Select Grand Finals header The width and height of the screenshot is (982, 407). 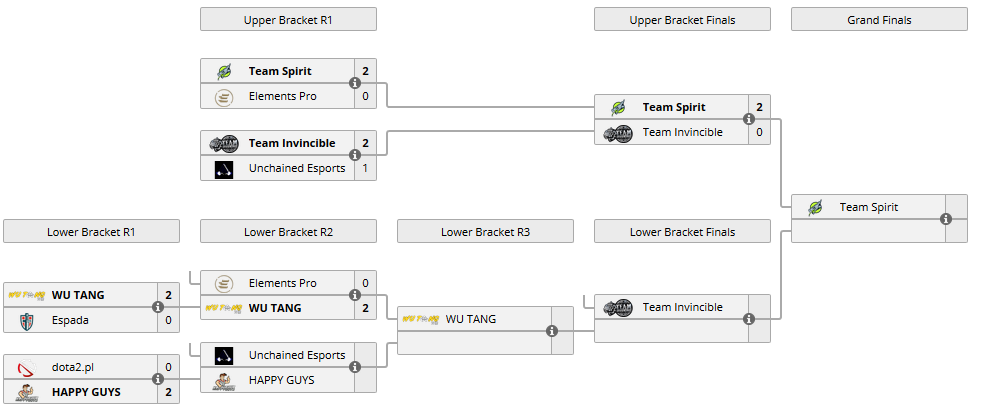[879, 20]
